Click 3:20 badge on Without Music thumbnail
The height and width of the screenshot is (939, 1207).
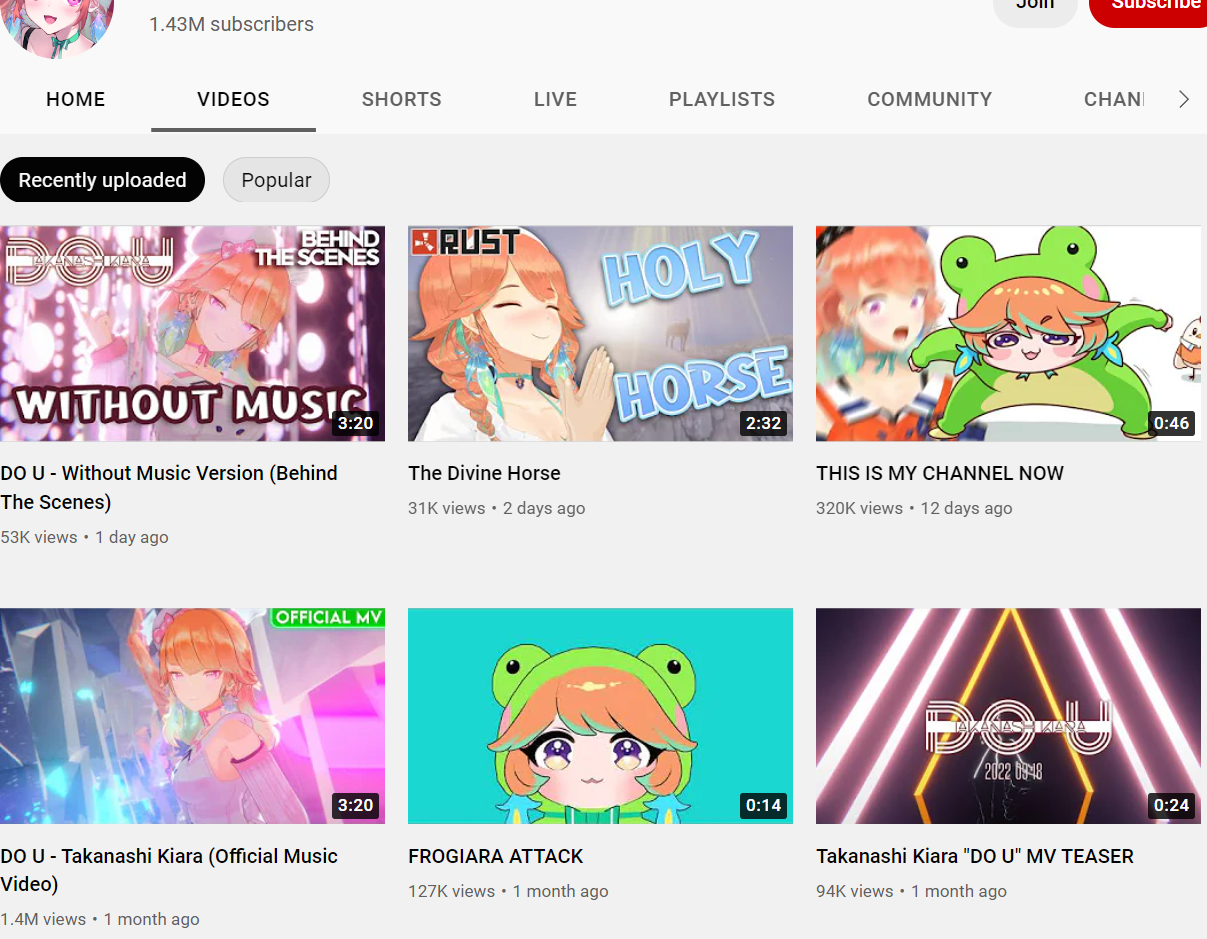click(355, 423)
